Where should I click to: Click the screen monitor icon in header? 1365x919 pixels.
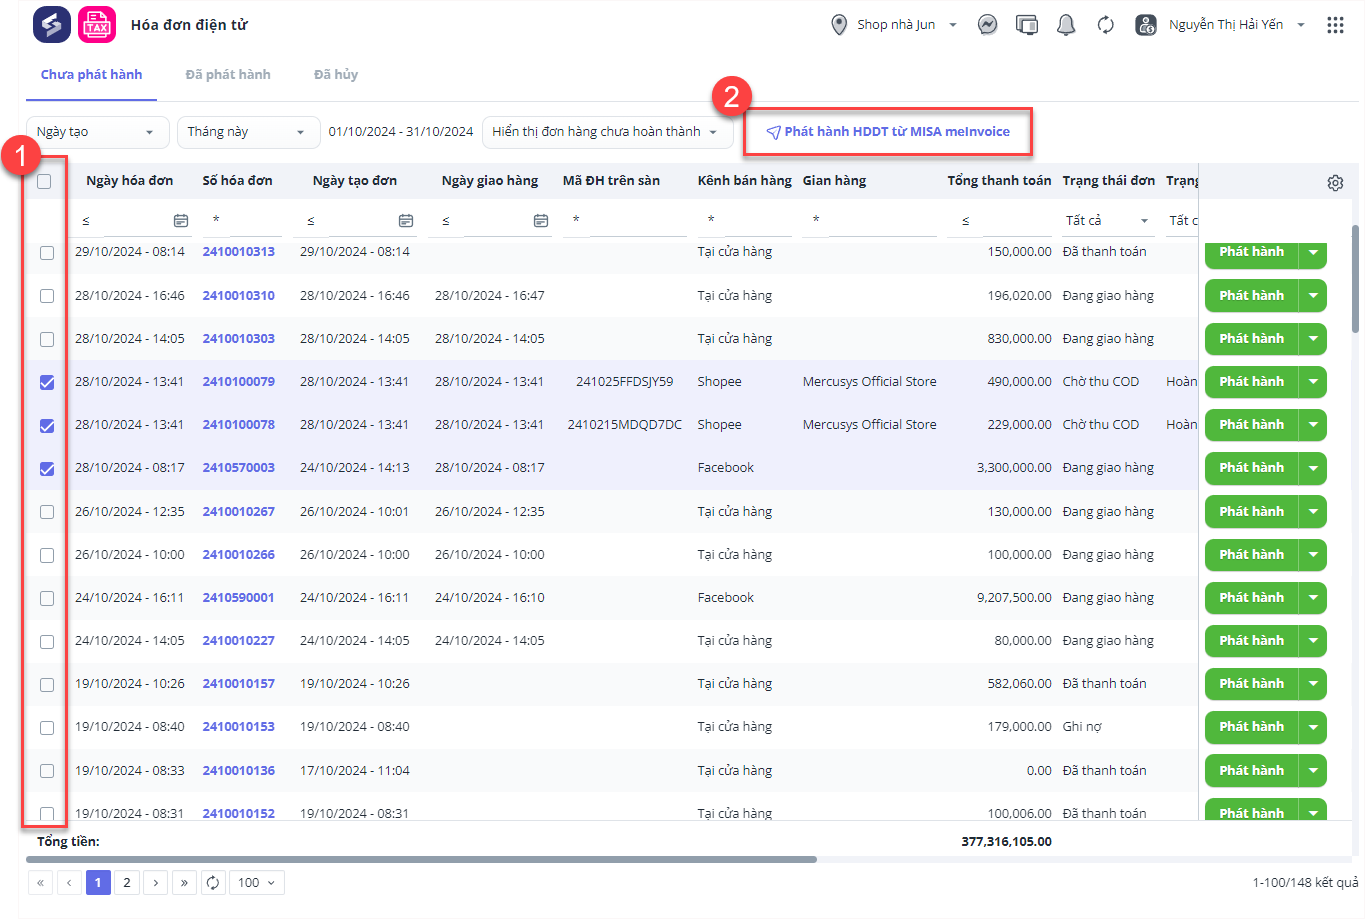pos(1027,25)
